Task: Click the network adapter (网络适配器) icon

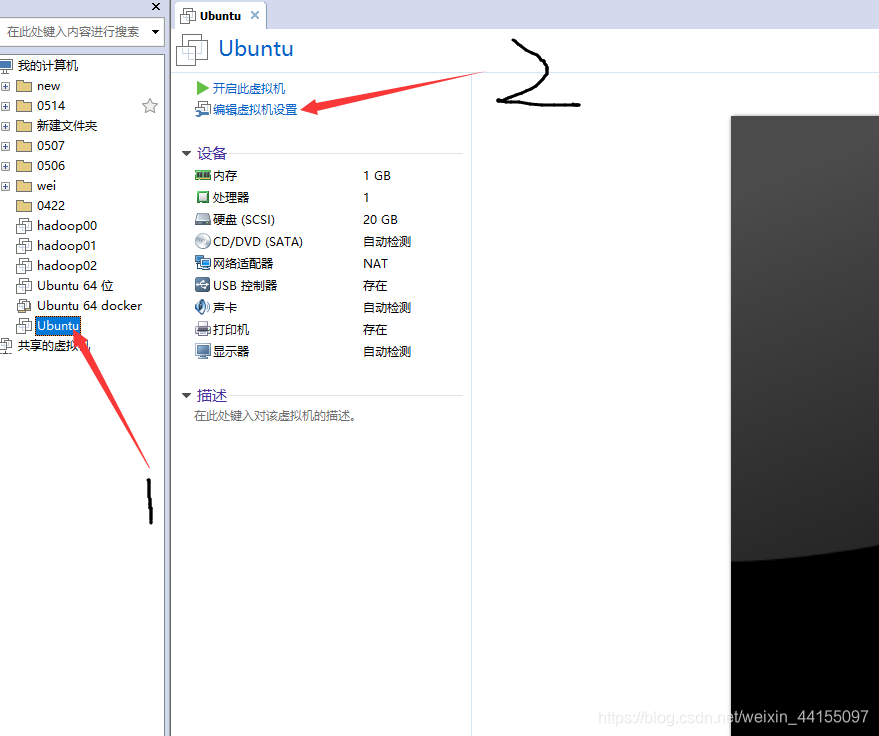Action: coord(202,262)
